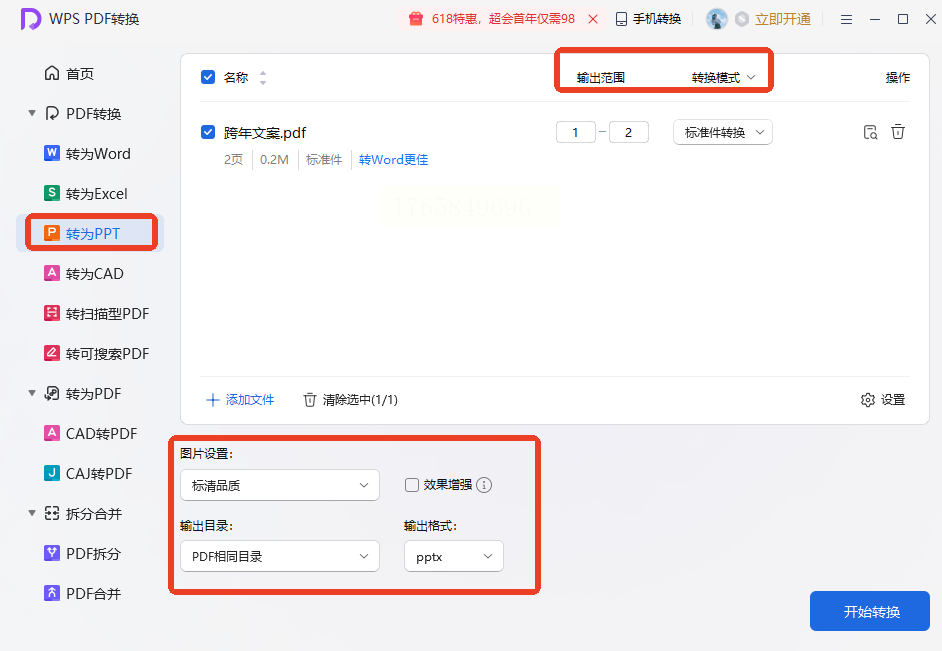Select the 转为CAD icon
The image size is (942, 651).
pos(52,273)
